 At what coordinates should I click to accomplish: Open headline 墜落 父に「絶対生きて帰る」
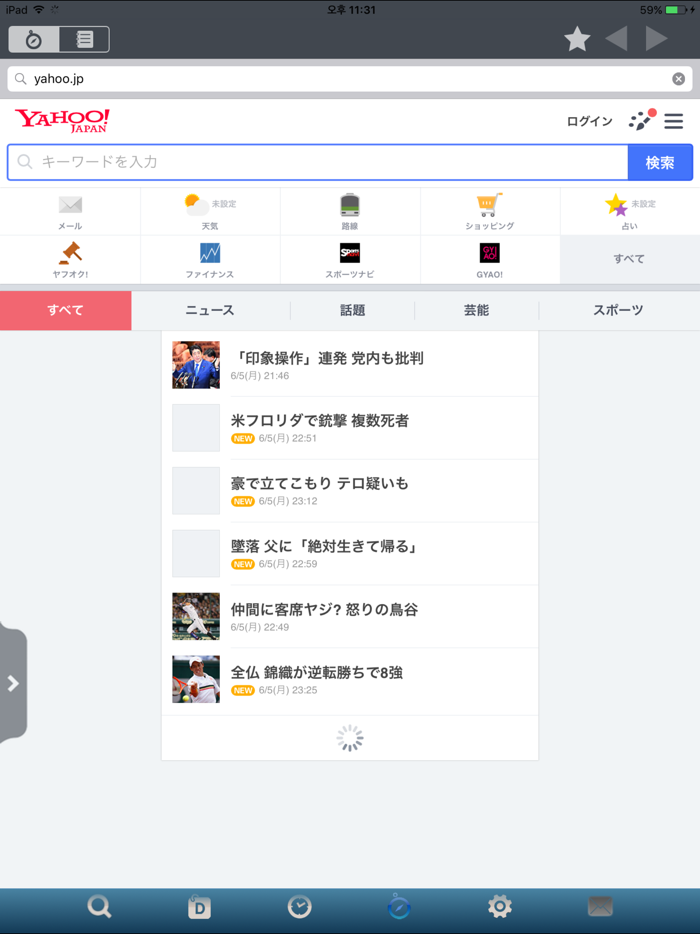click(x=324, y=546)
